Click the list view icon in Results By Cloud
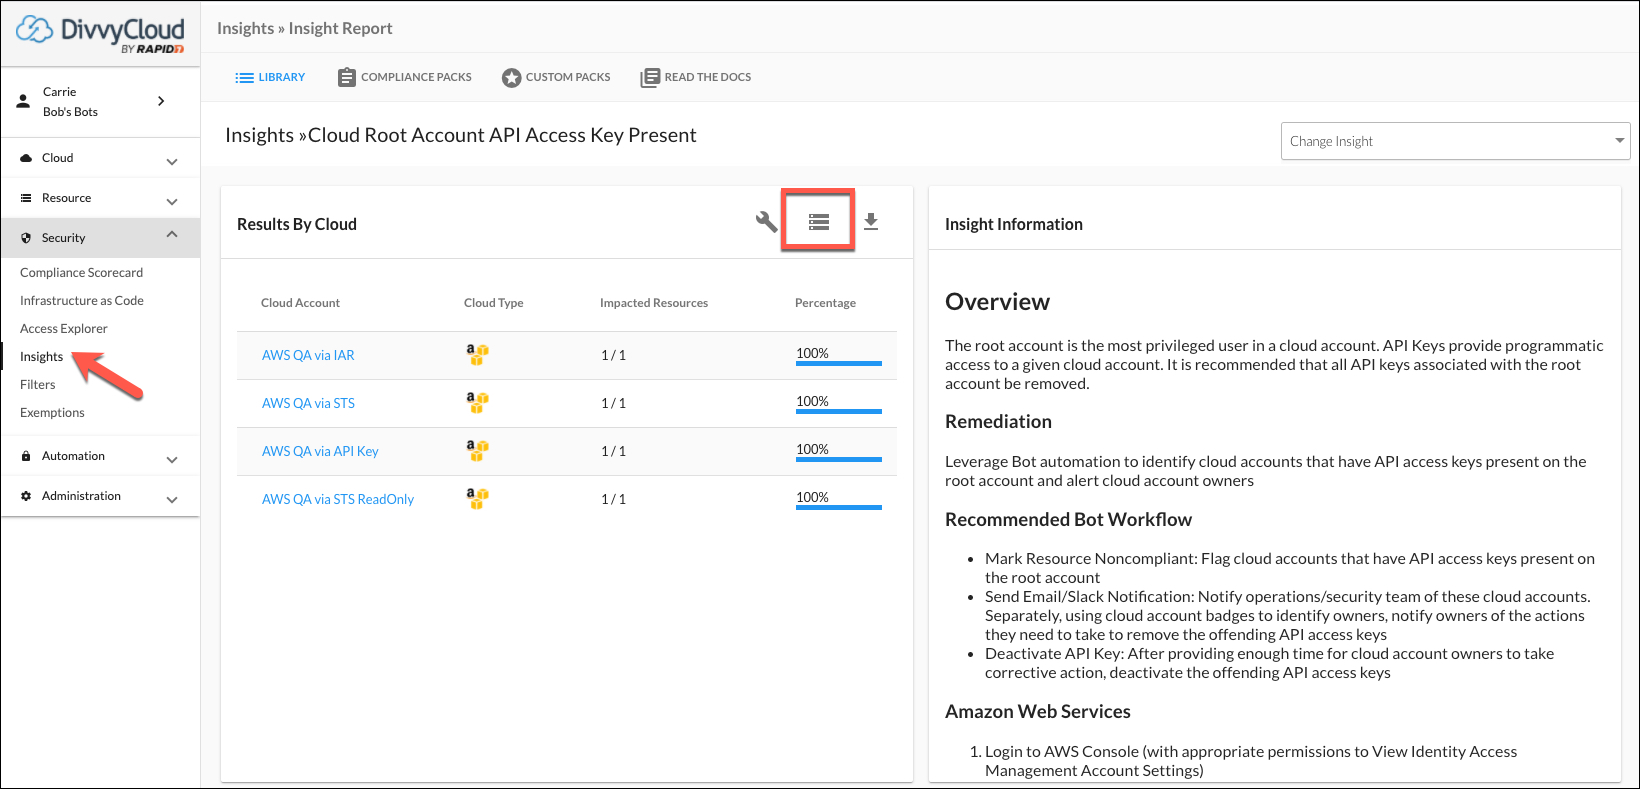Screen dimensions: 1640x789 tap(819, 222)
